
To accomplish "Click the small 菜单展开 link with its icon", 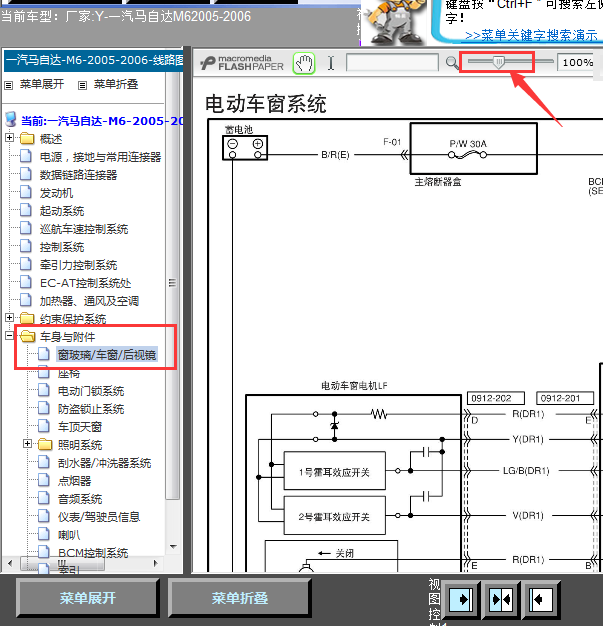I will pyautogui.click(x=34, y=84).
